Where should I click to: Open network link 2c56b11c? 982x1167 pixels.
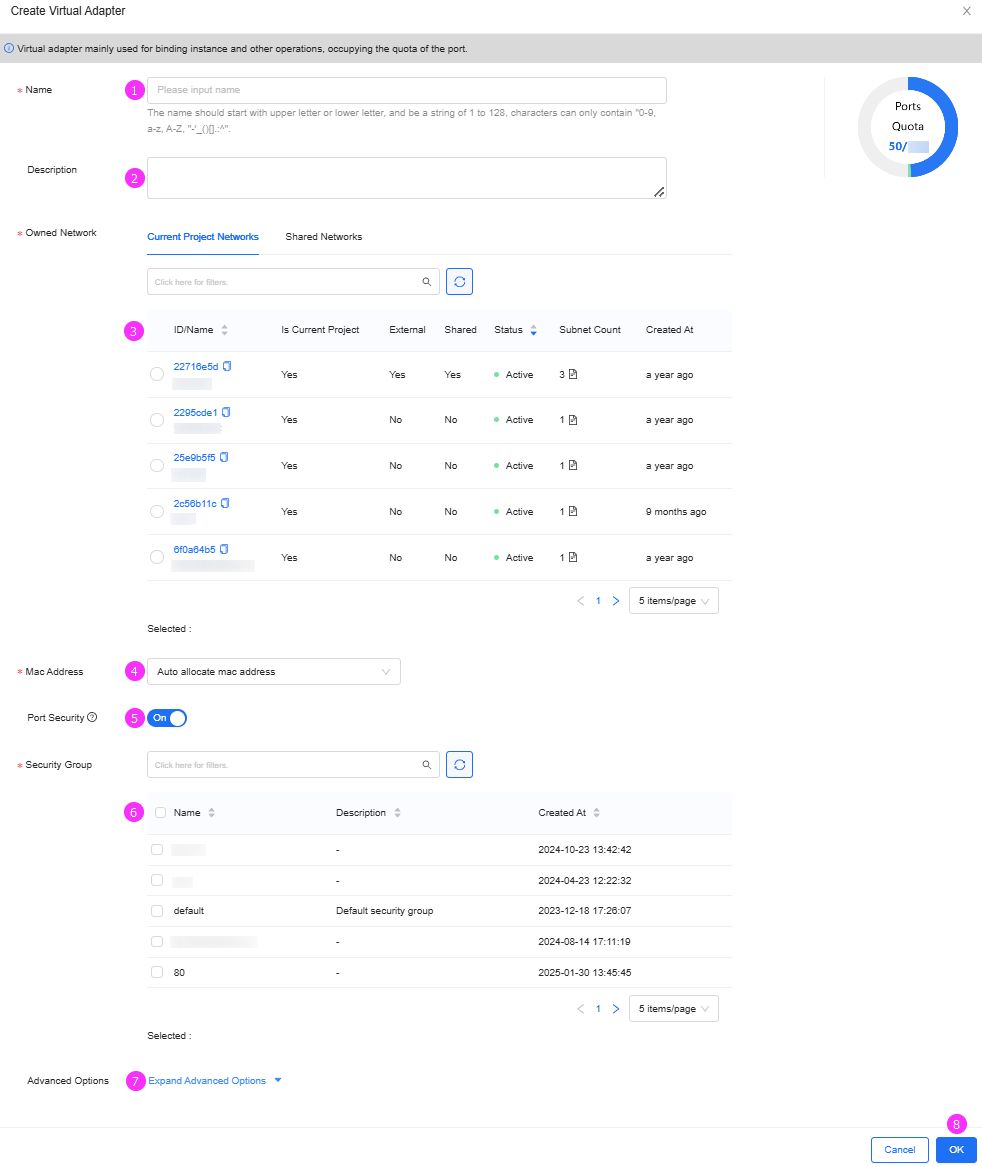195,503
